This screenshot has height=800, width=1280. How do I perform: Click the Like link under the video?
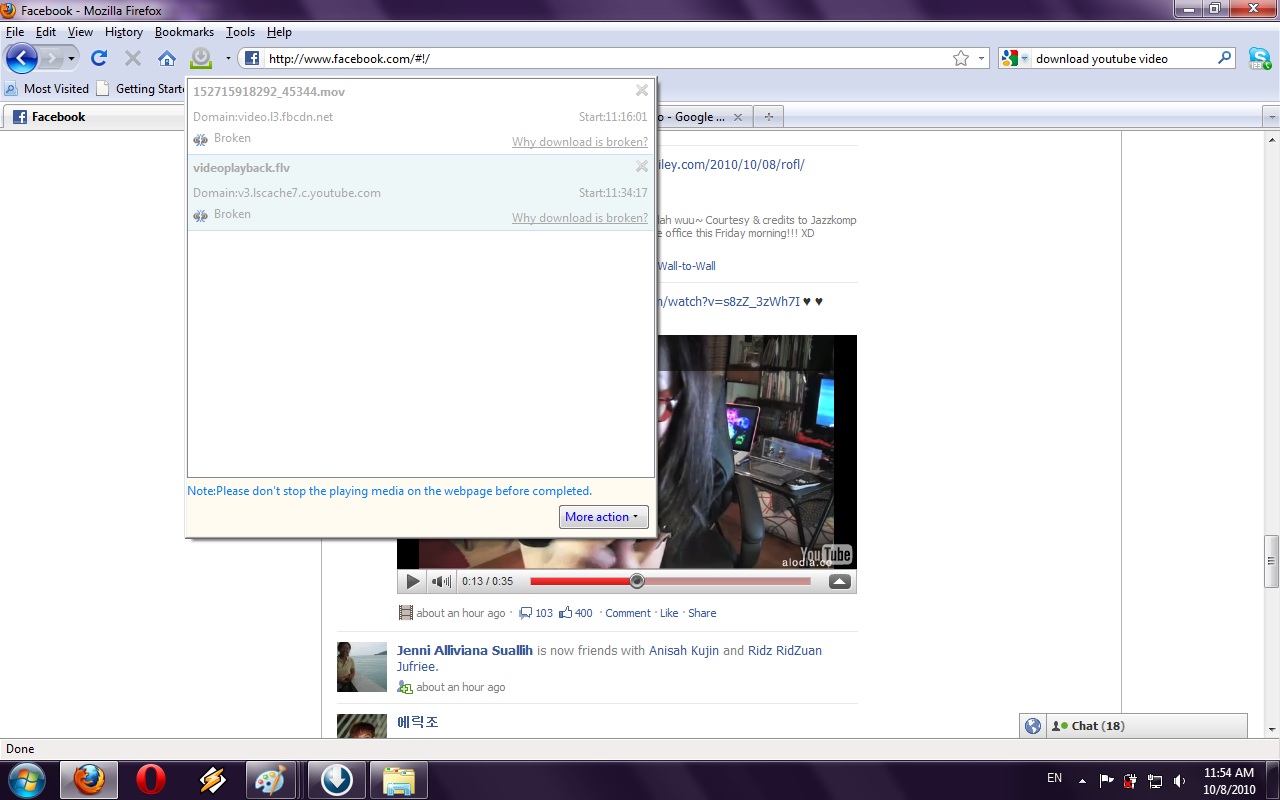tap(669, 613)
